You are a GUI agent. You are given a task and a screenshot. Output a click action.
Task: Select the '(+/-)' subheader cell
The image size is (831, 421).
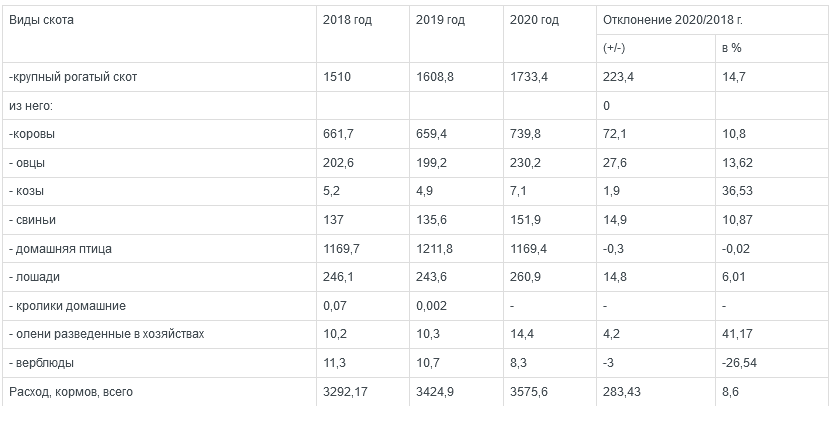(x=615, y=48)
